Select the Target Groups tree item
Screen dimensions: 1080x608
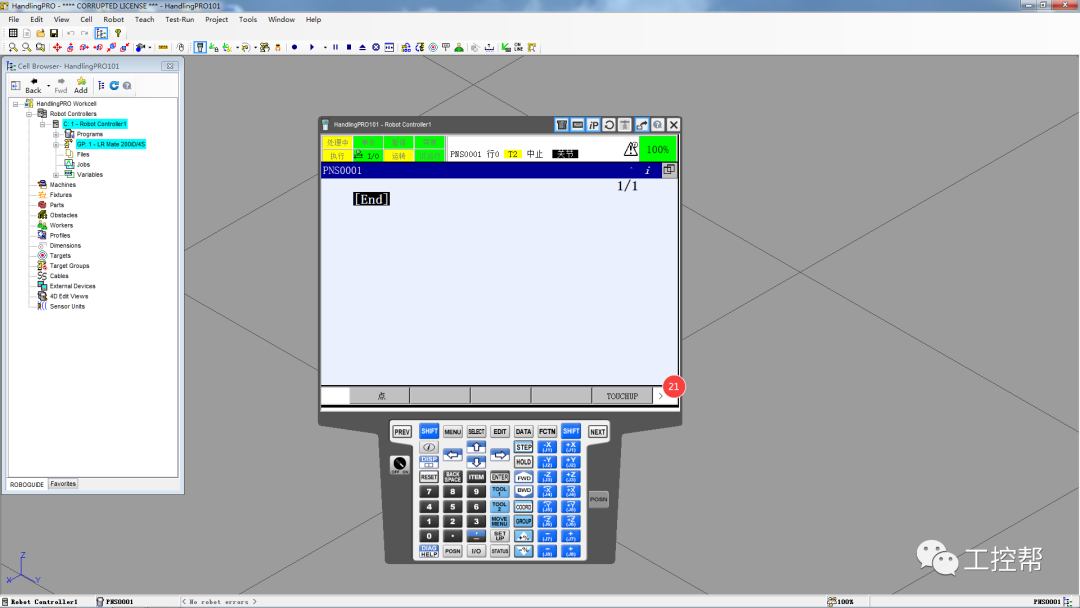pos(70,266)
